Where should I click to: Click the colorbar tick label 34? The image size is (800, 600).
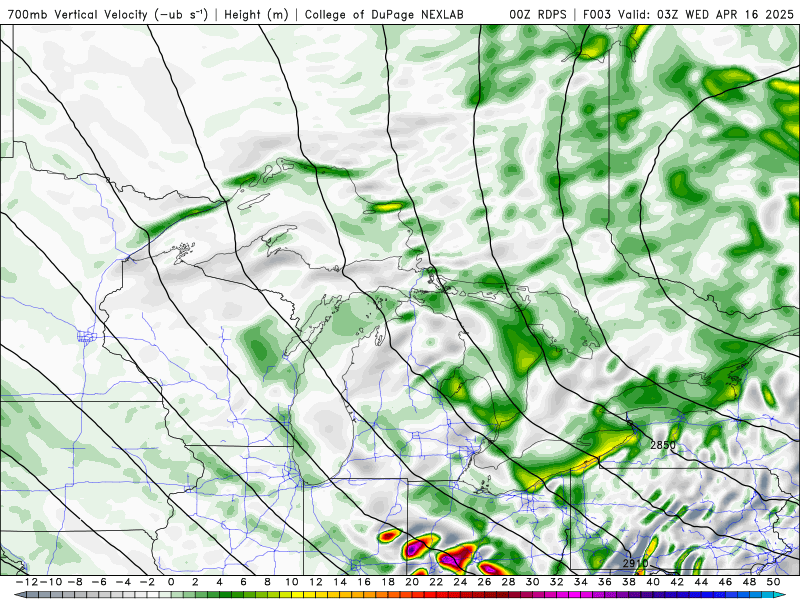581,582
